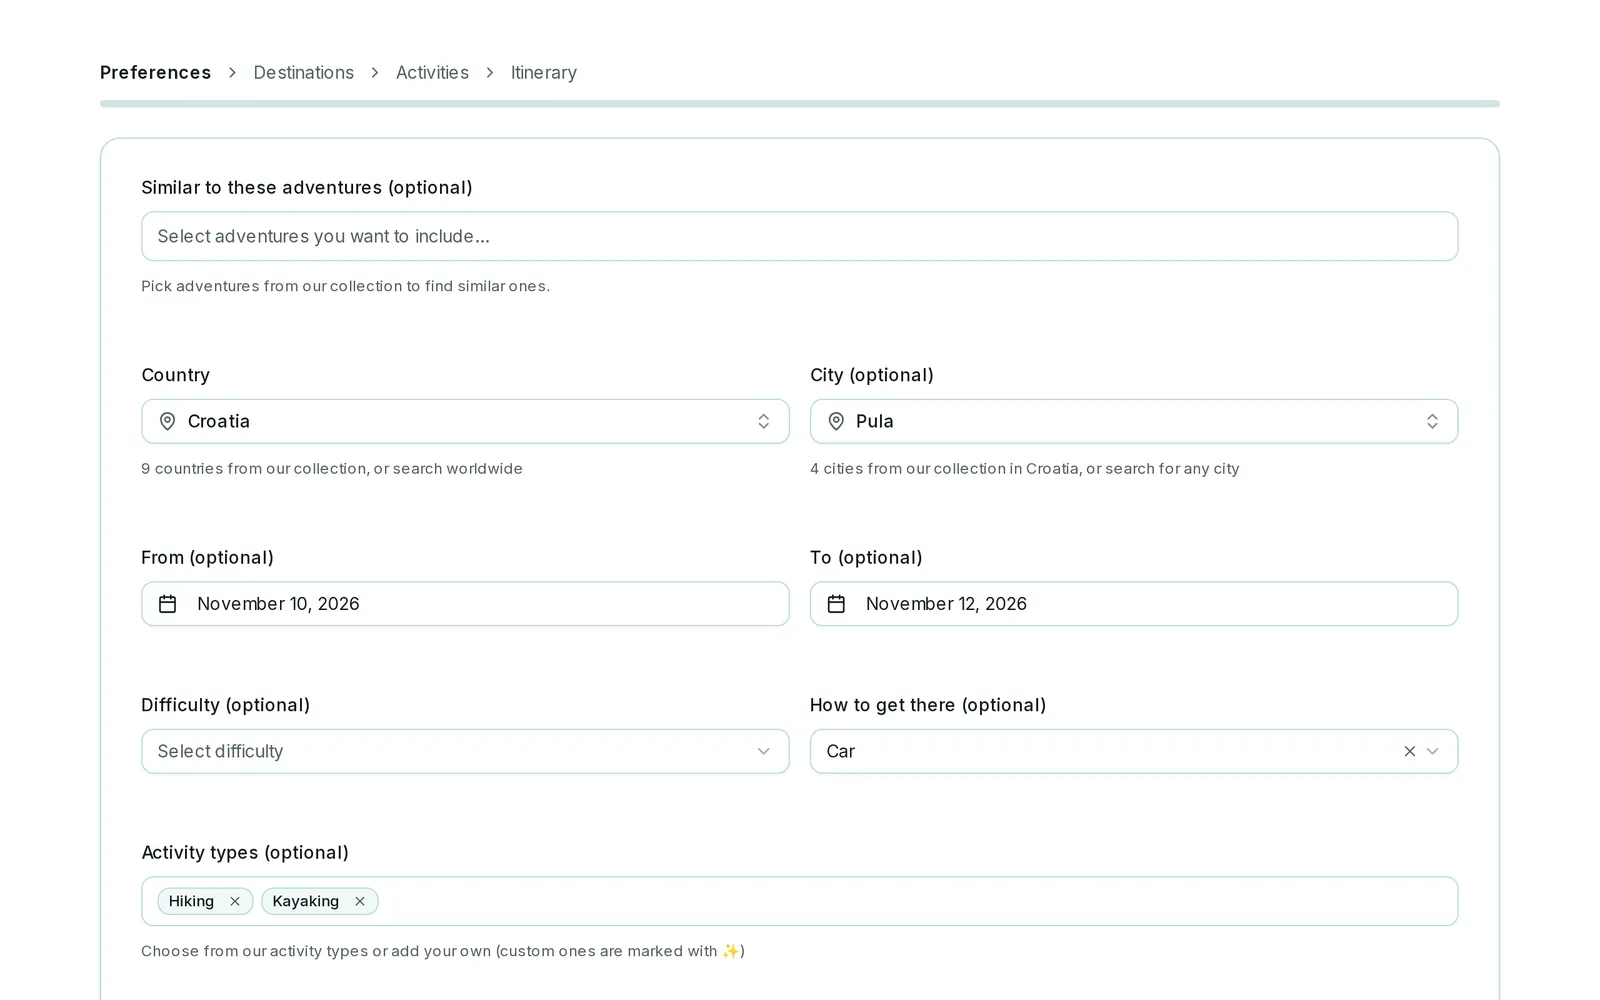Open the Select difficulty dropdown
This screenshot has width=1600, height=1000.
pyautogui.click(x=465, y=751)
